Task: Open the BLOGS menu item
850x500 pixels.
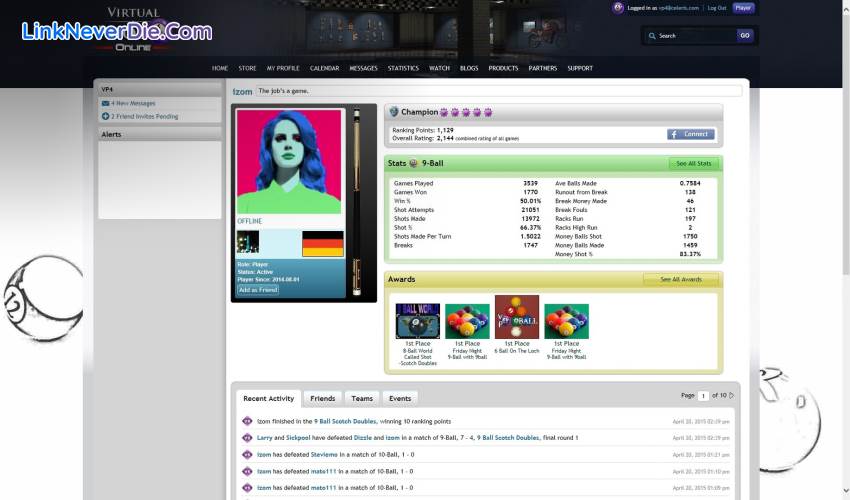Action: pos(469,68)
